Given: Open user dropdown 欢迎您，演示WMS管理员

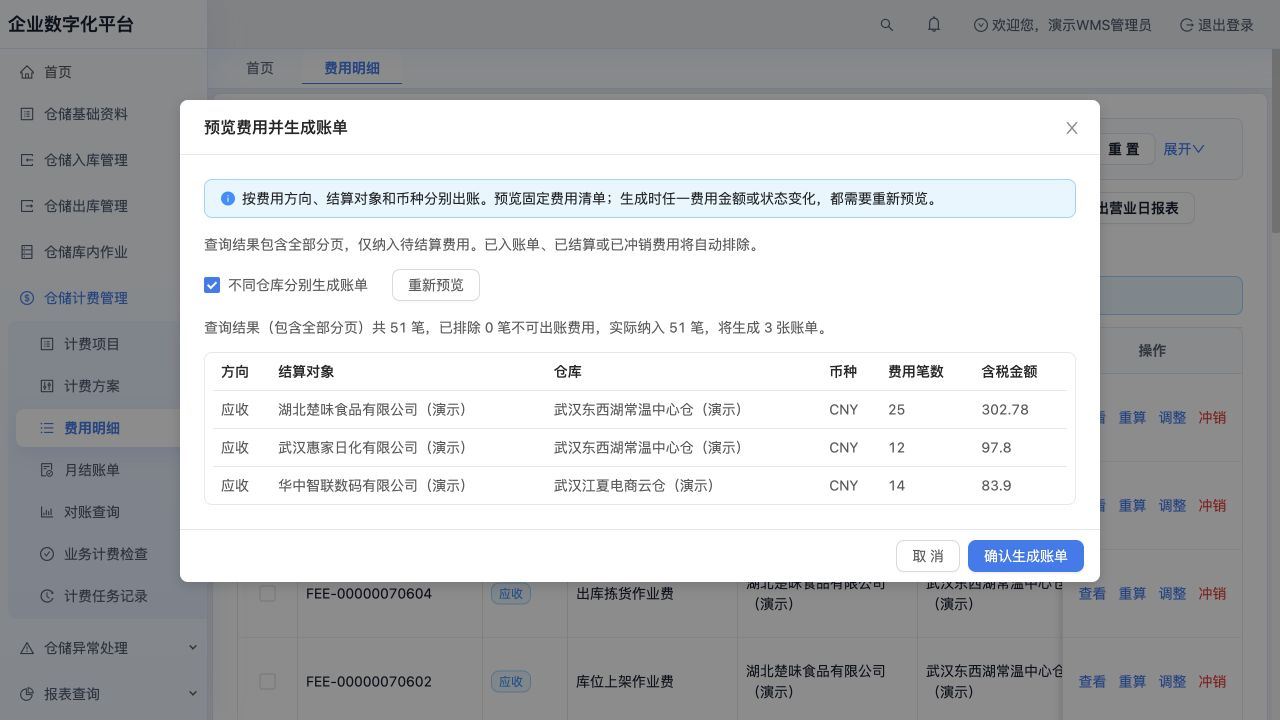Looking at the screenshot, I should [x=1062, y=25].
